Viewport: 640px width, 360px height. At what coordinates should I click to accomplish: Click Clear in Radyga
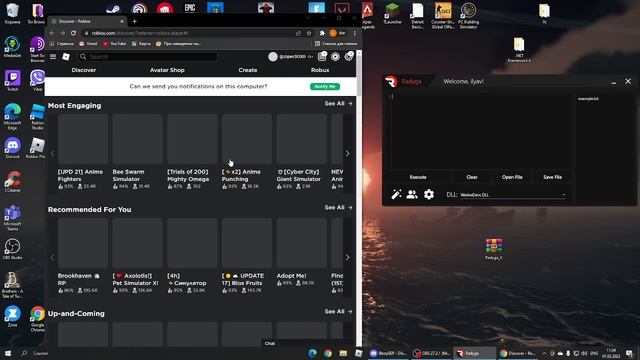(x=472, y=177)
